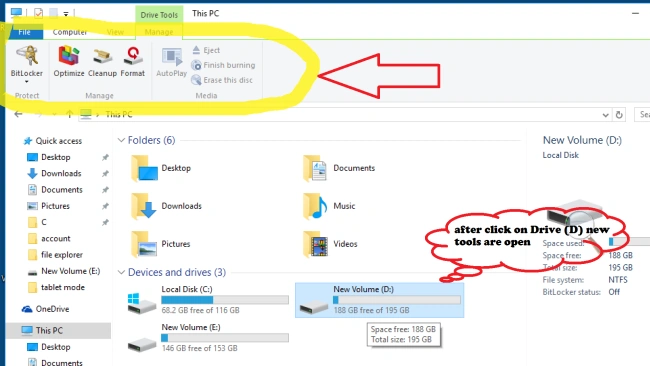Select OneDrive in navigation pane
The width and height of the screenshot is (650, 366).
point(46,309)
